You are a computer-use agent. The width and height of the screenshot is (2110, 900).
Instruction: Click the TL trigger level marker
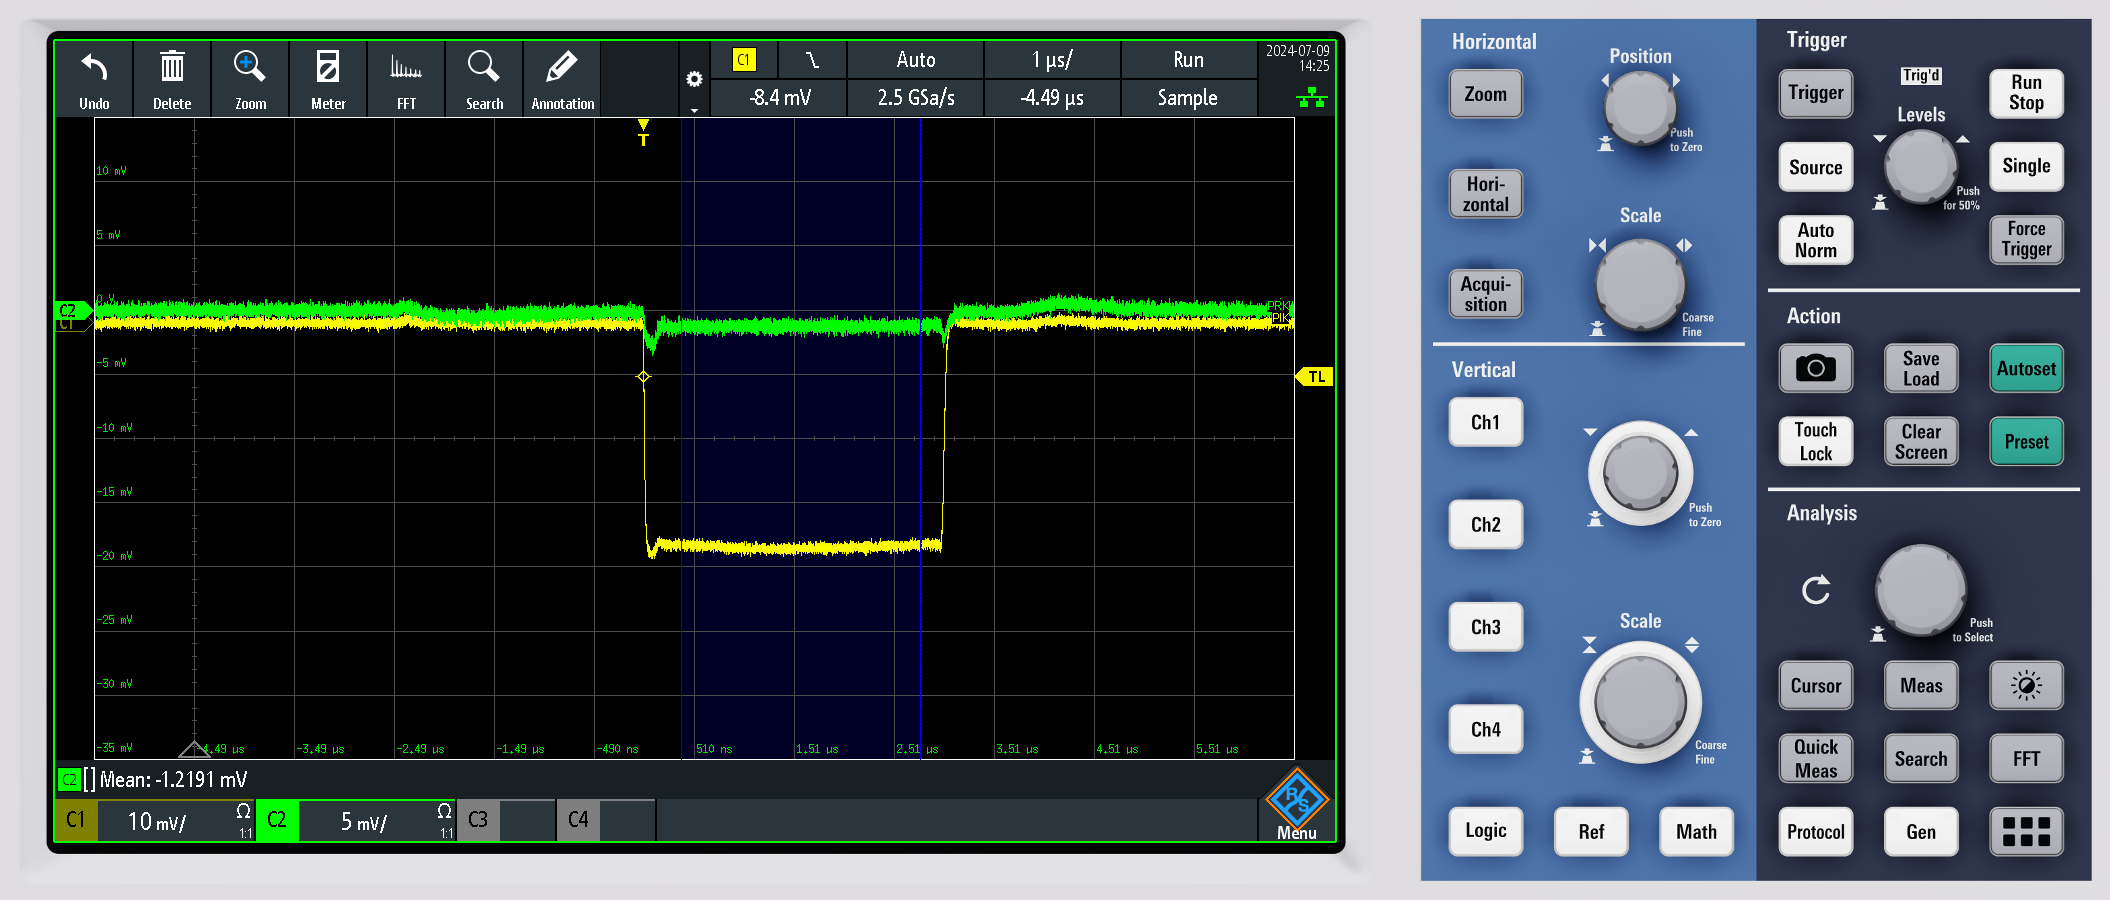pos(1315,377)
